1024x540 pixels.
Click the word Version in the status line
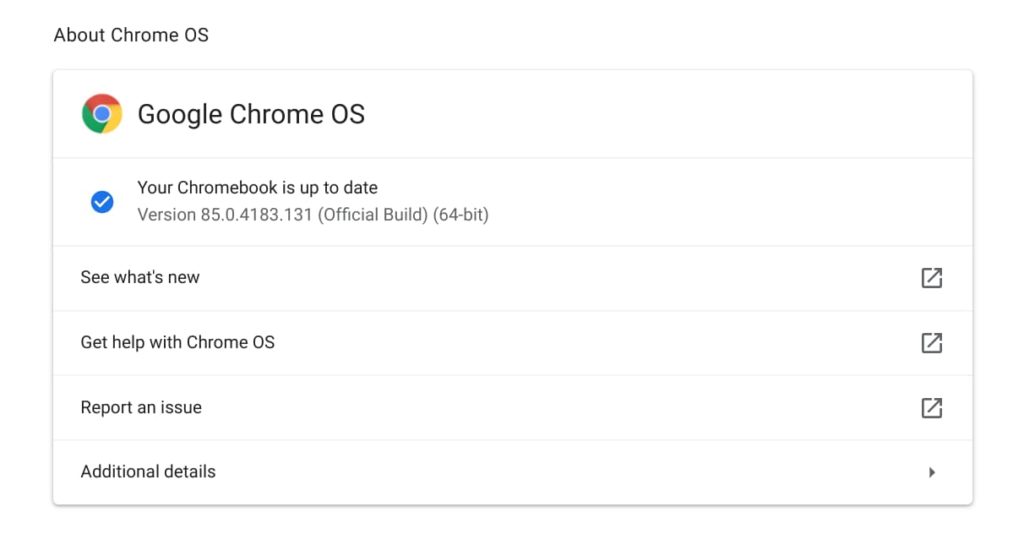167,215
